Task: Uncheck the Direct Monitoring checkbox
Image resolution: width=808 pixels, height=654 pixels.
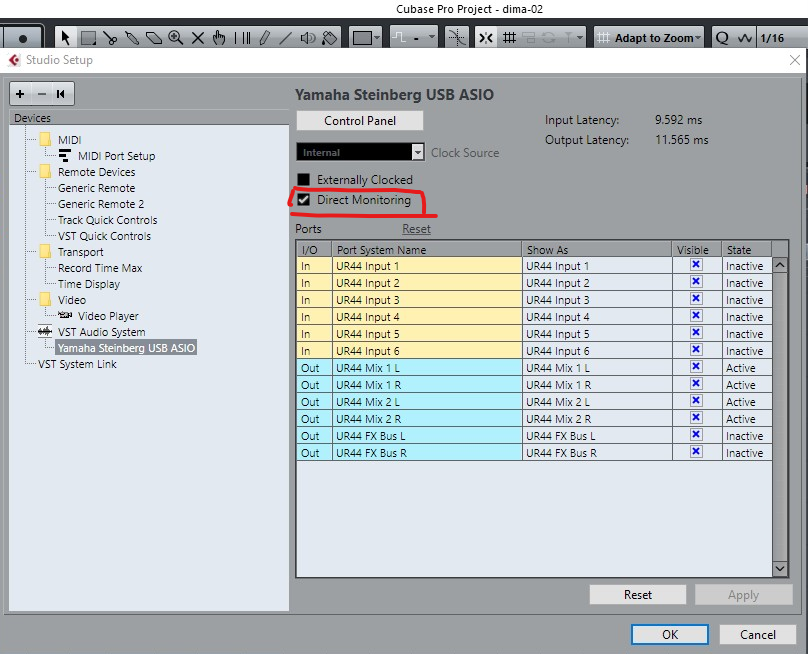Action: pyautogui.click(x=304, y=200)
